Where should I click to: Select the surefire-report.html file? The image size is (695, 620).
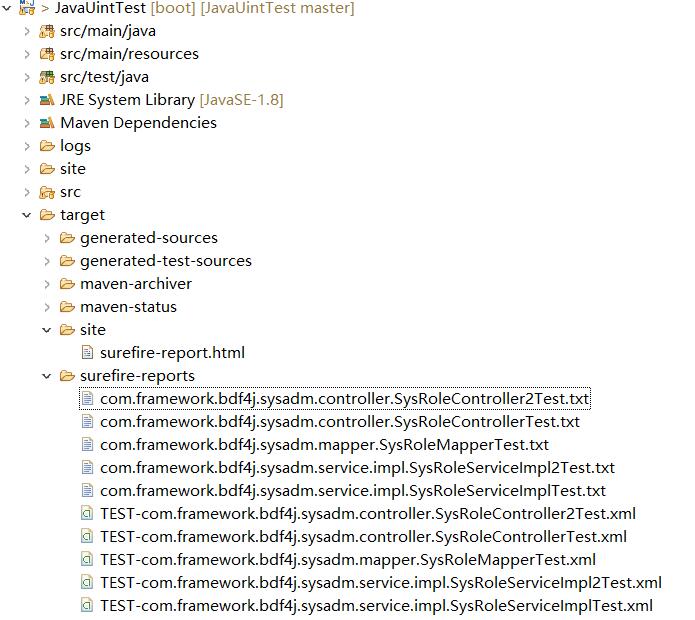tap(172, 353)
